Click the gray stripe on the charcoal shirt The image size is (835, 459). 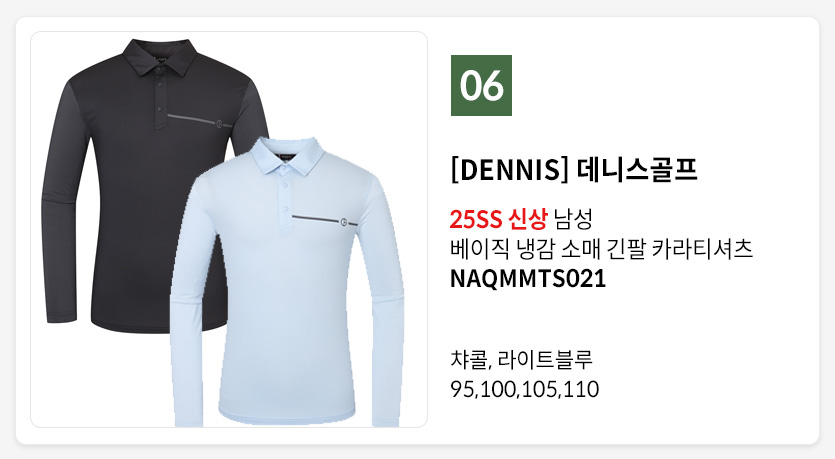coord(192,119)
